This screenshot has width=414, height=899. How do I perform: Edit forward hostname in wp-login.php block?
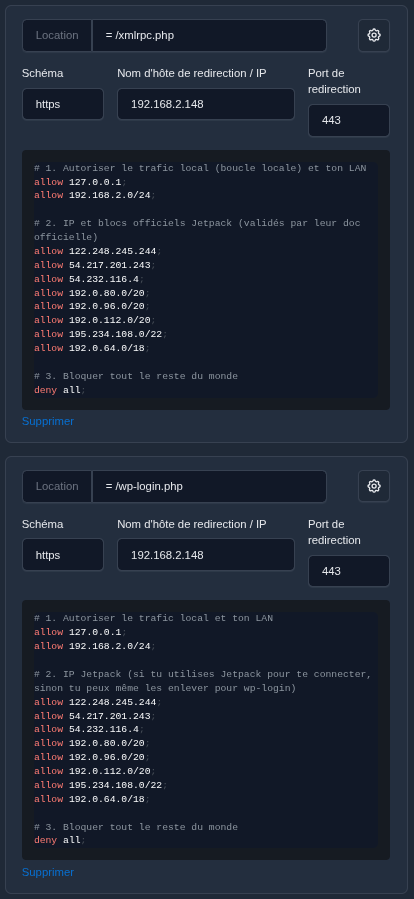click(206, 555)
